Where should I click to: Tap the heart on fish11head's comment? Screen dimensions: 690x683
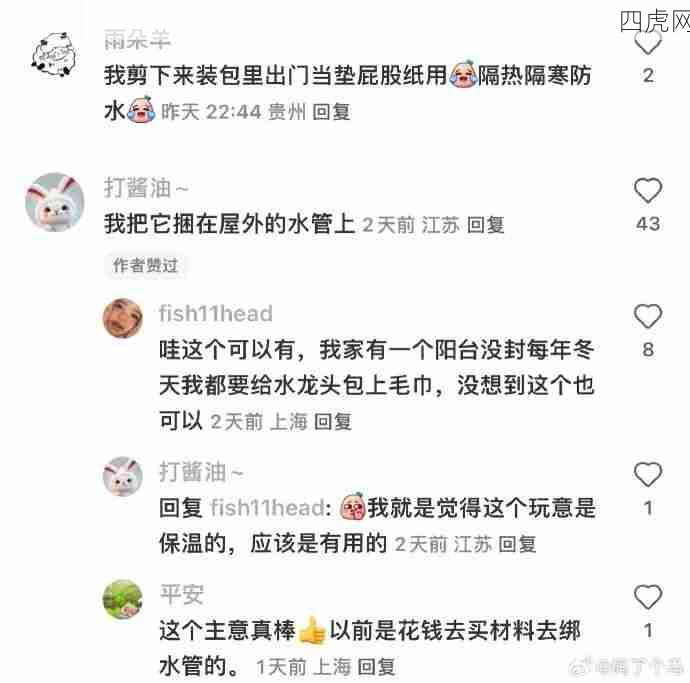click(x=648, y=316)
